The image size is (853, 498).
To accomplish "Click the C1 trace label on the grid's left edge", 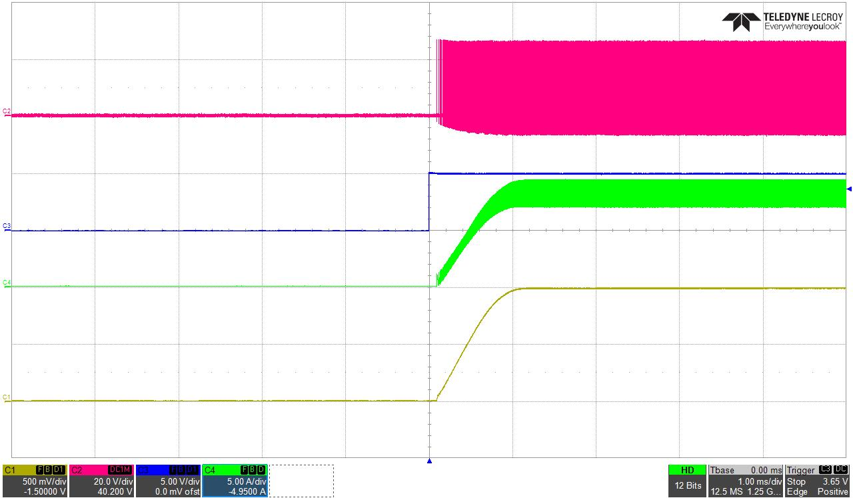I will pos(7,398).
